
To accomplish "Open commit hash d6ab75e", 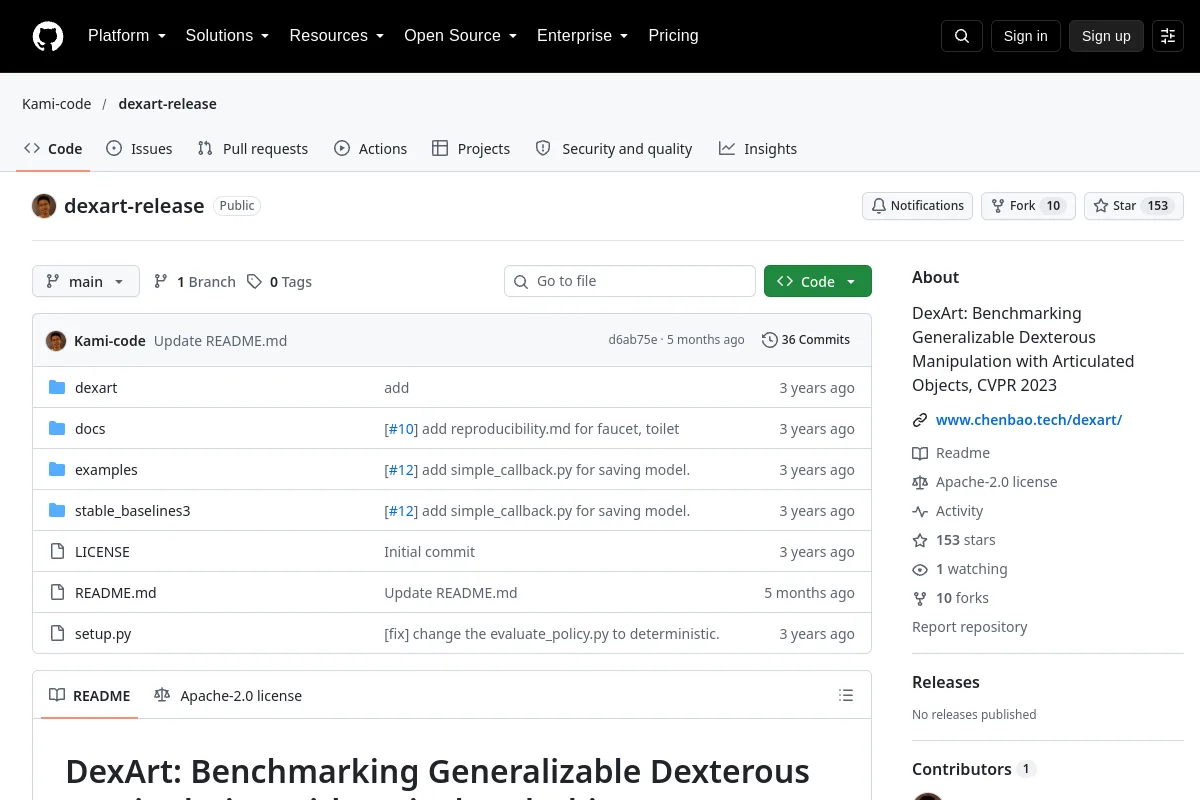I will (x=633, y=340).
